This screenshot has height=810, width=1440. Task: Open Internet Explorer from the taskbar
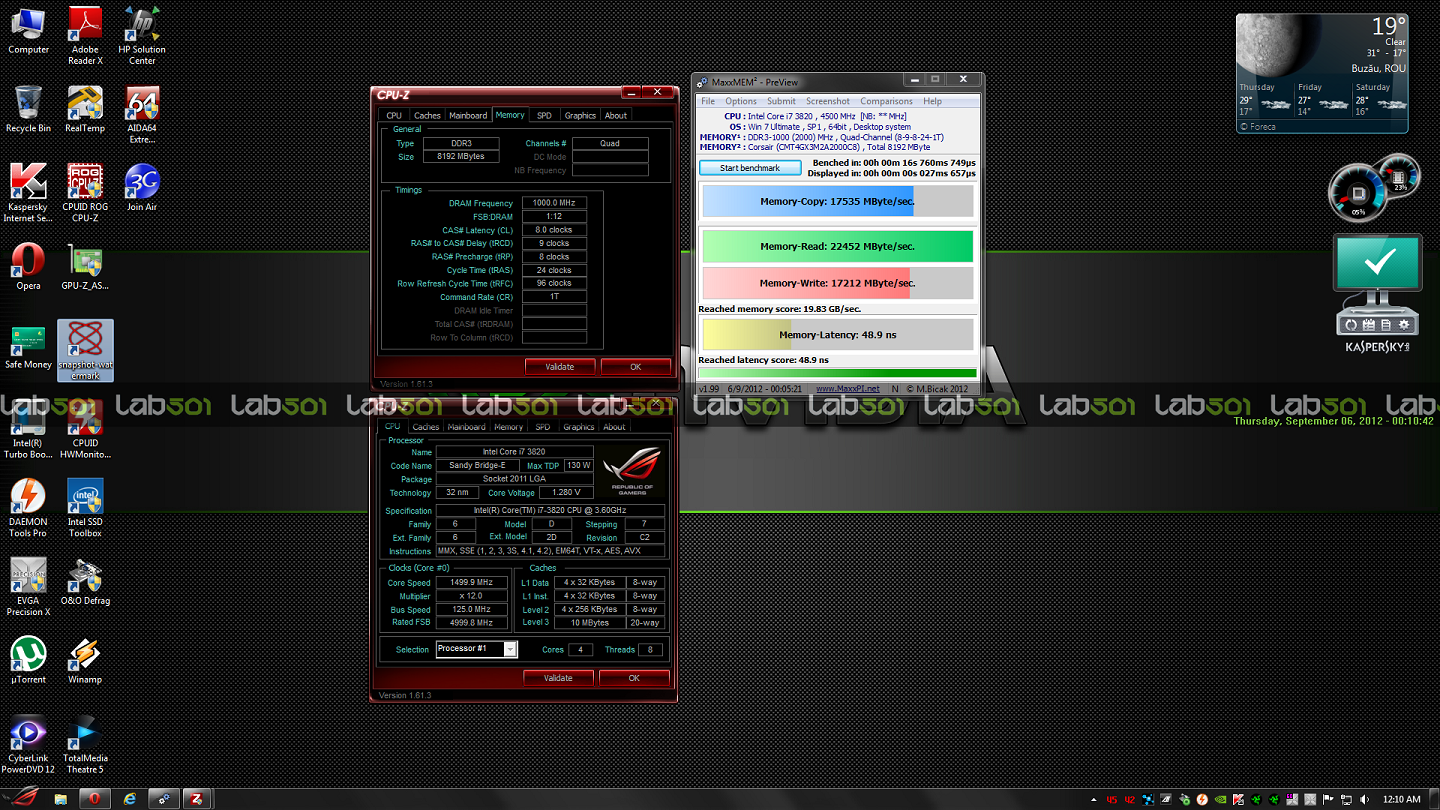pos(129,799)
